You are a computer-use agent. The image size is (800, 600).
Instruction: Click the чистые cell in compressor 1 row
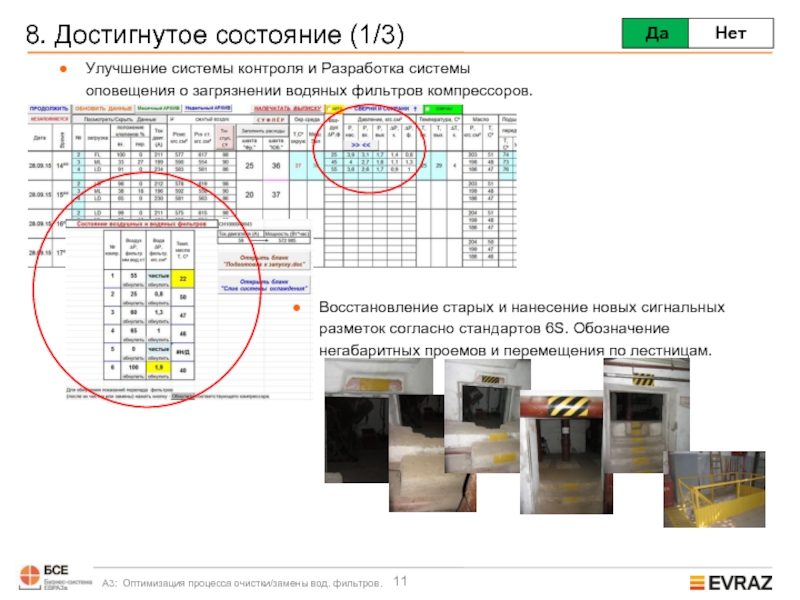point(159,276)
